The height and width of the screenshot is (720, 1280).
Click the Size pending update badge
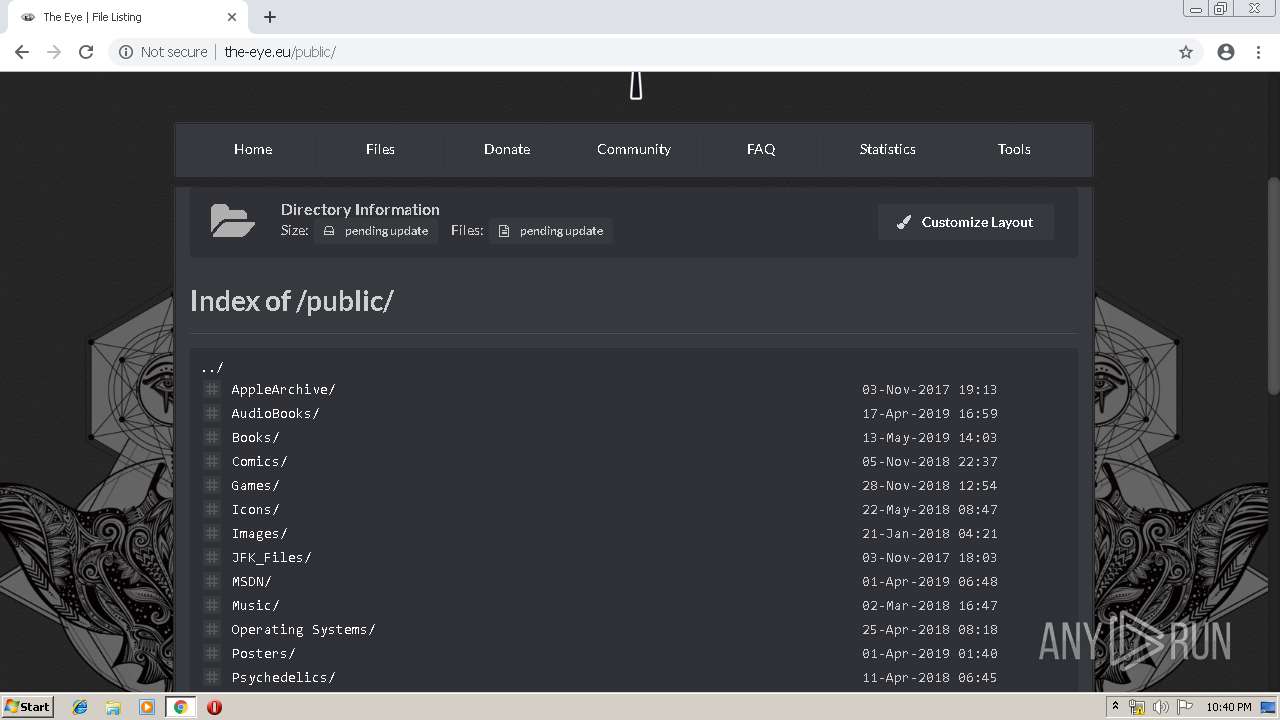pos(376,231)
